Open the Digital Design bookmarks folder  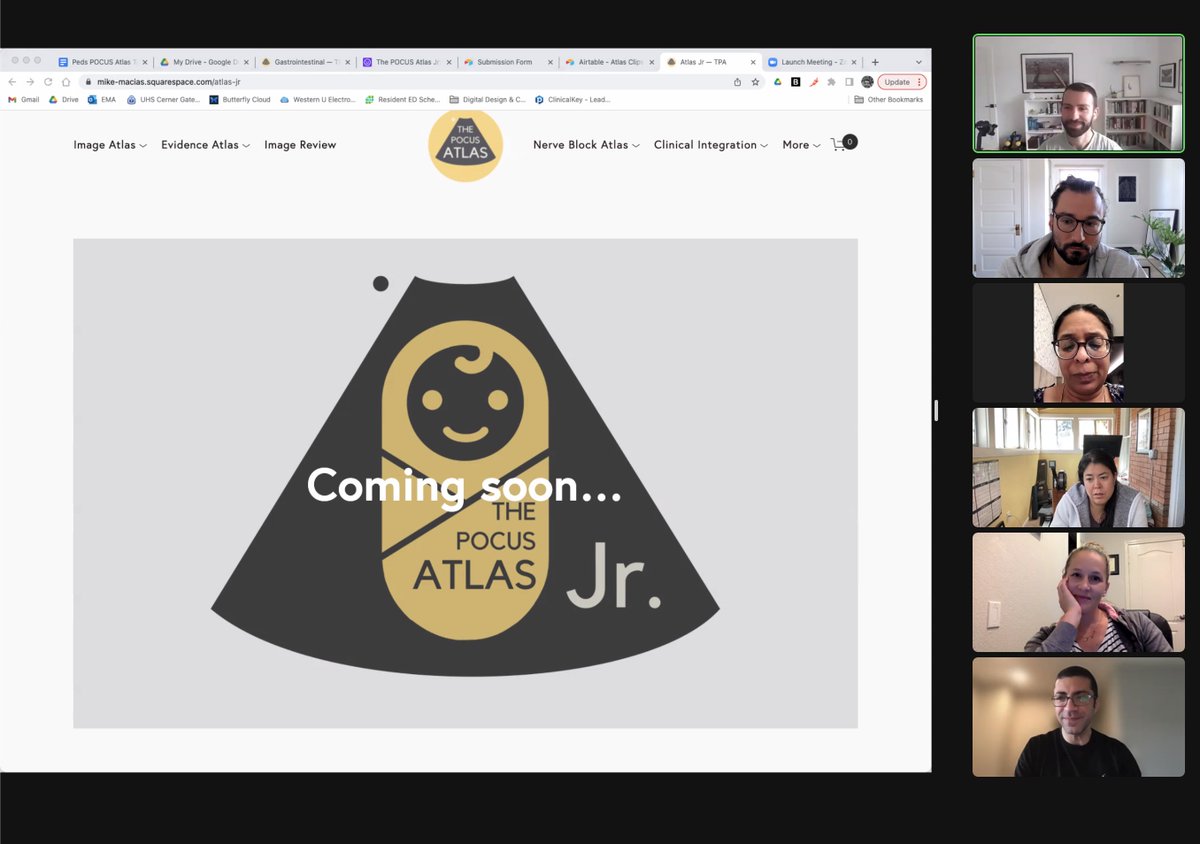pos(488,100)
